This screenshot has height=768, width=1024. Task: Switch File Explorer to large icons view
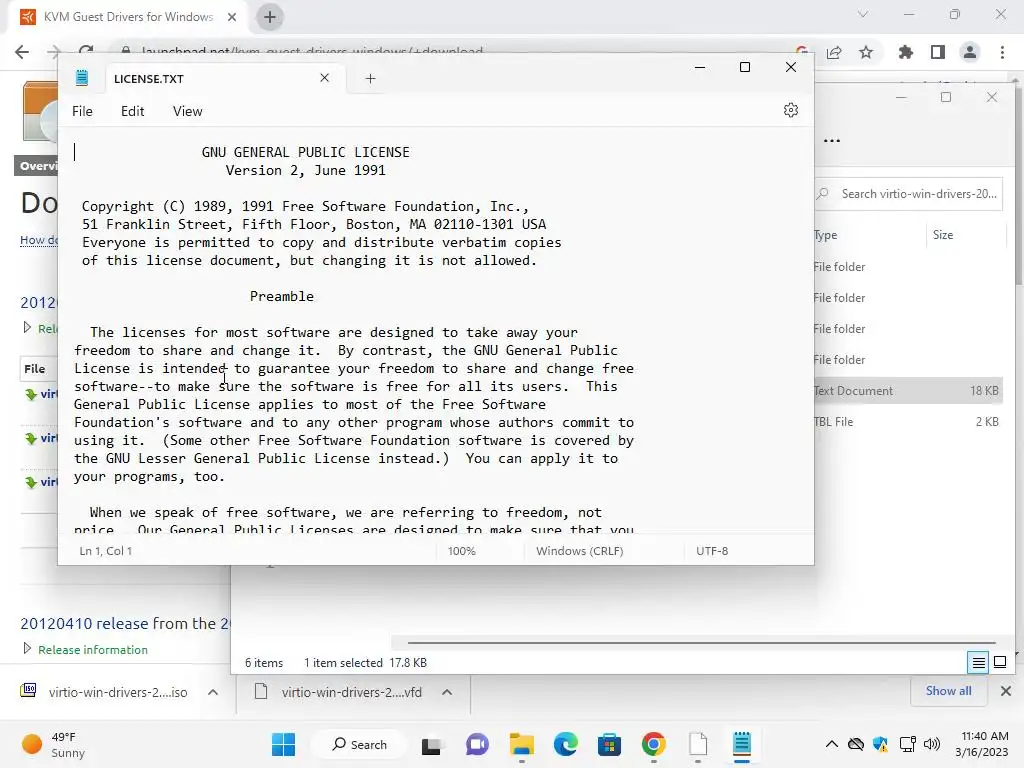(1000, 662)
